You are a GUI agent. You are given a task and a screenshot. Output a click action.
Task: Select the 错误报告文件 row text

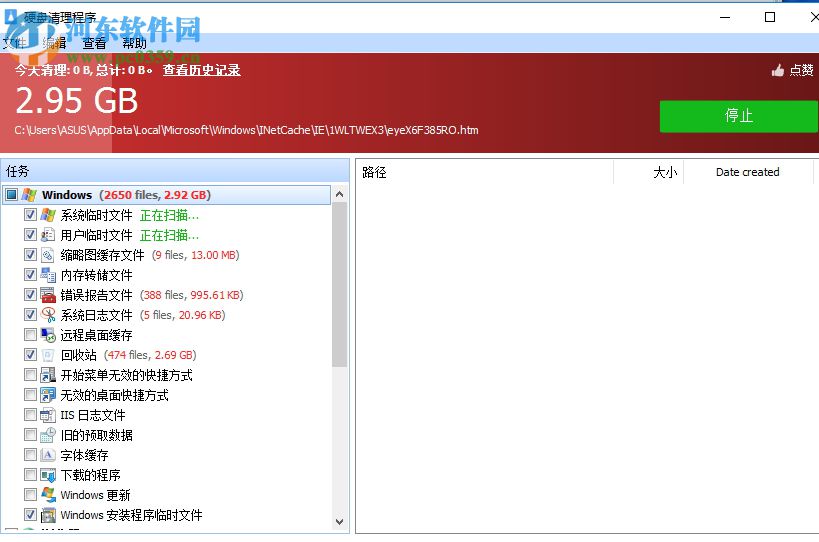tap(97, 295)
